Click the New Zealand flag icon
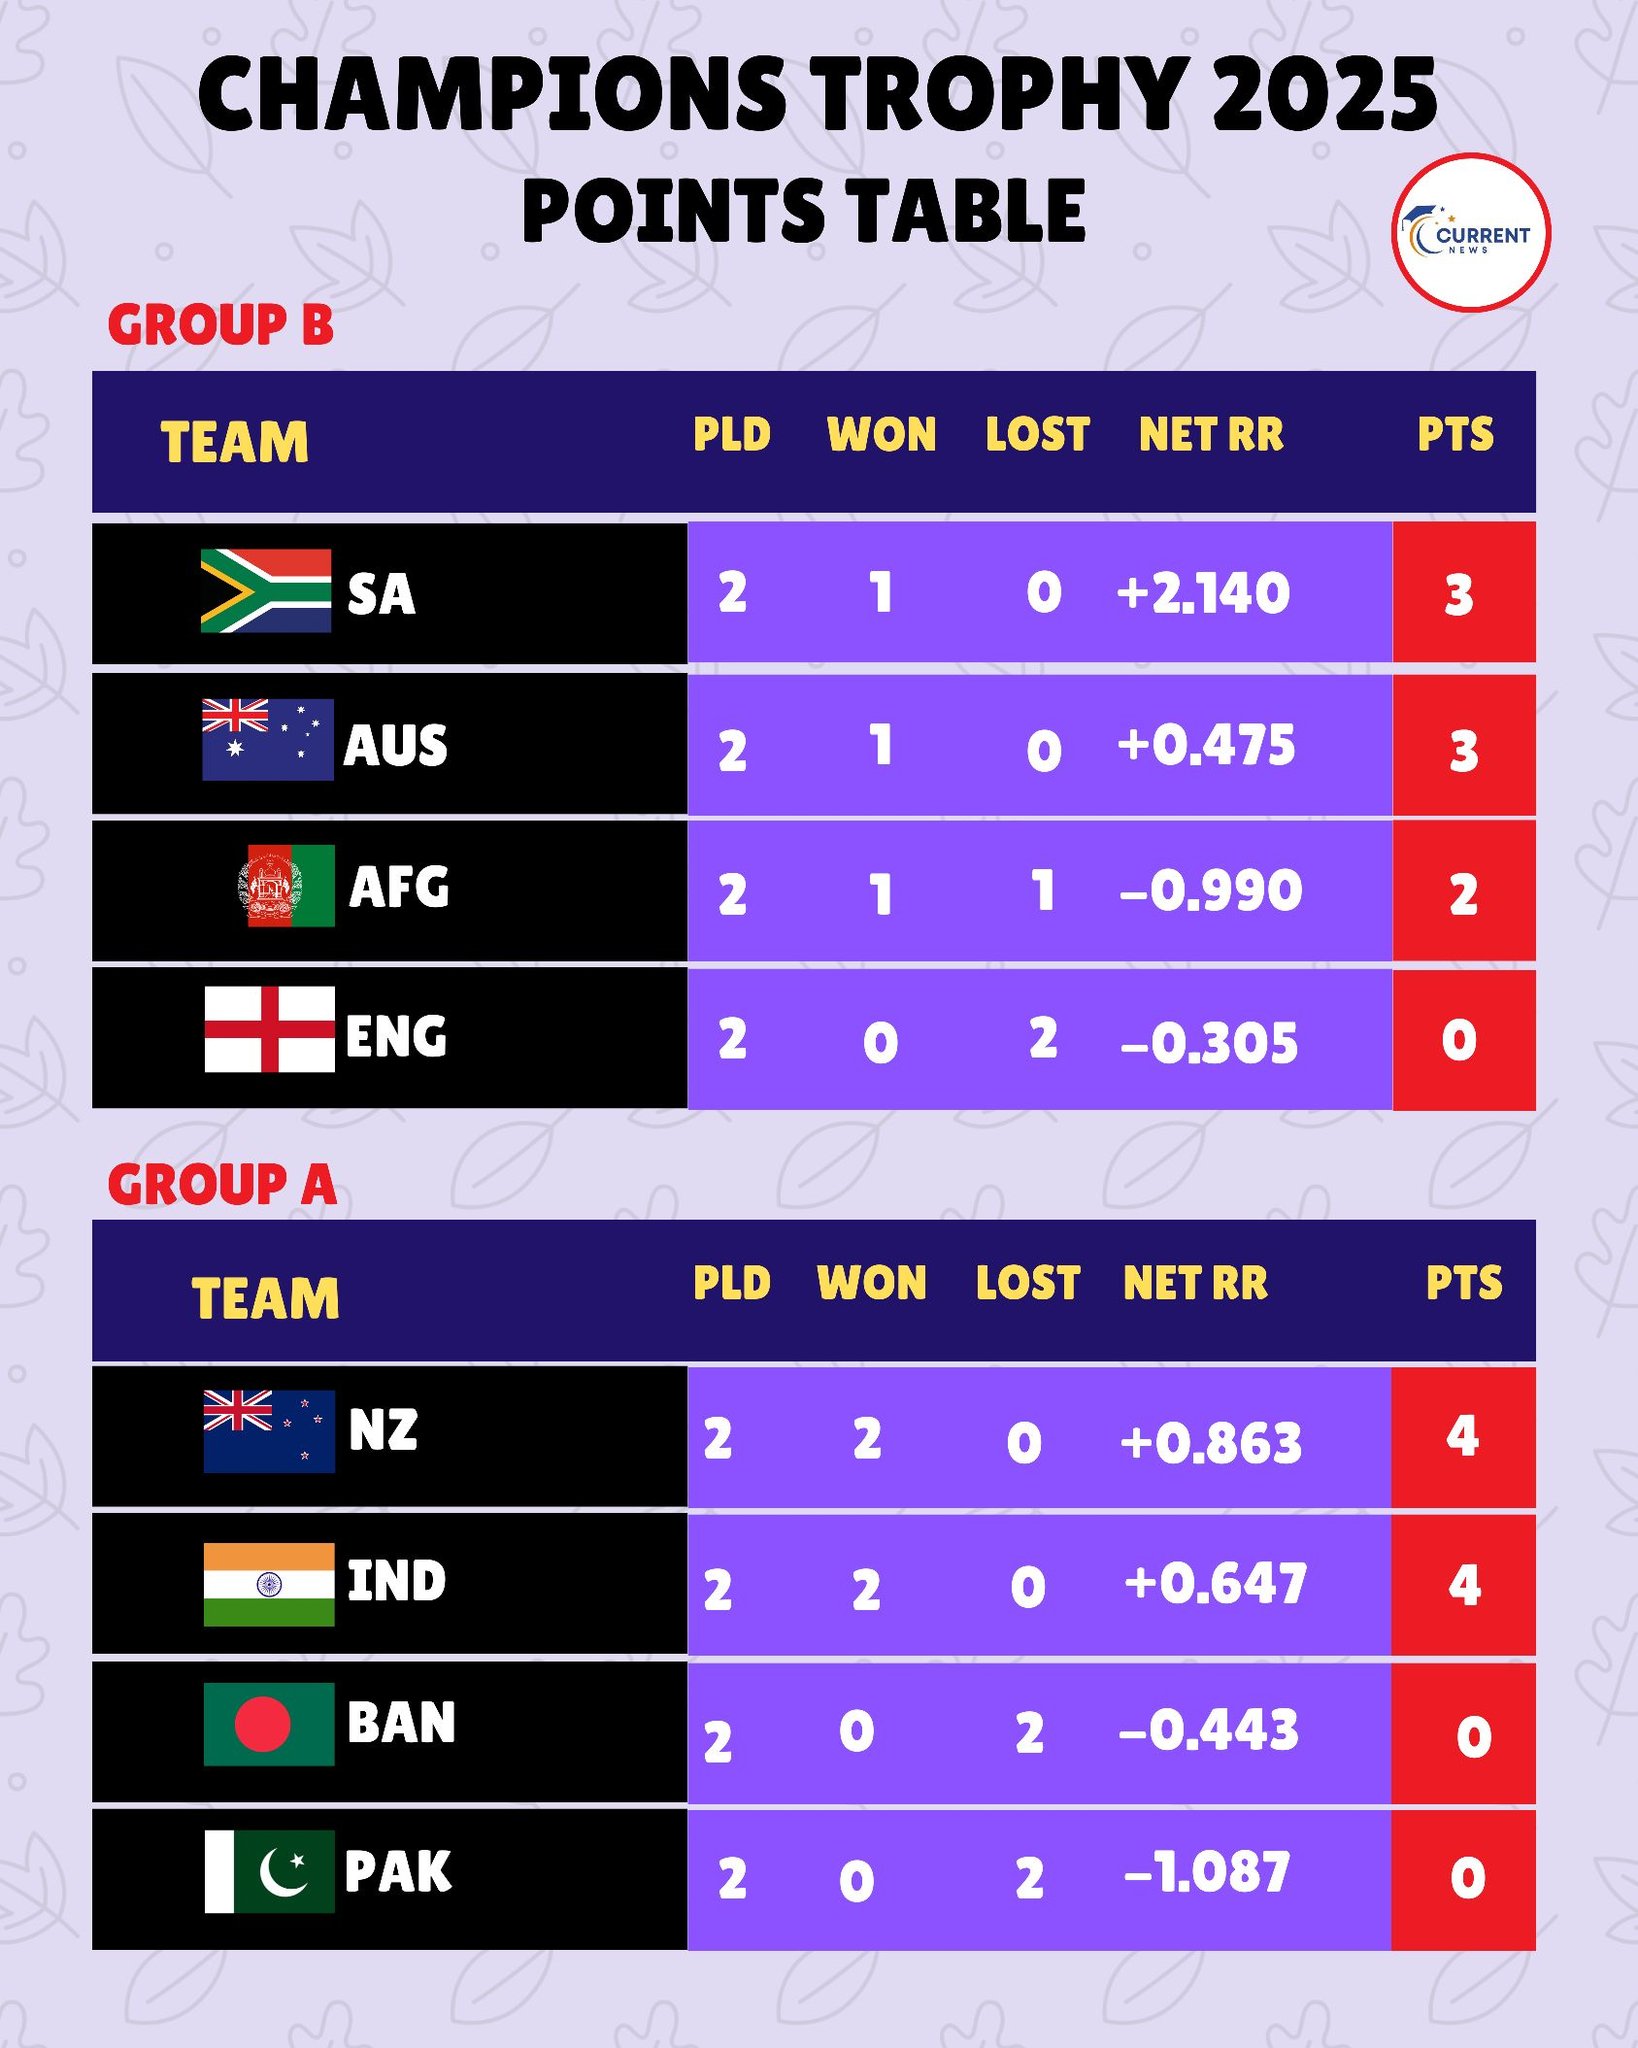Viewport: 1638px width, 2048px height. pos(269,1431)
